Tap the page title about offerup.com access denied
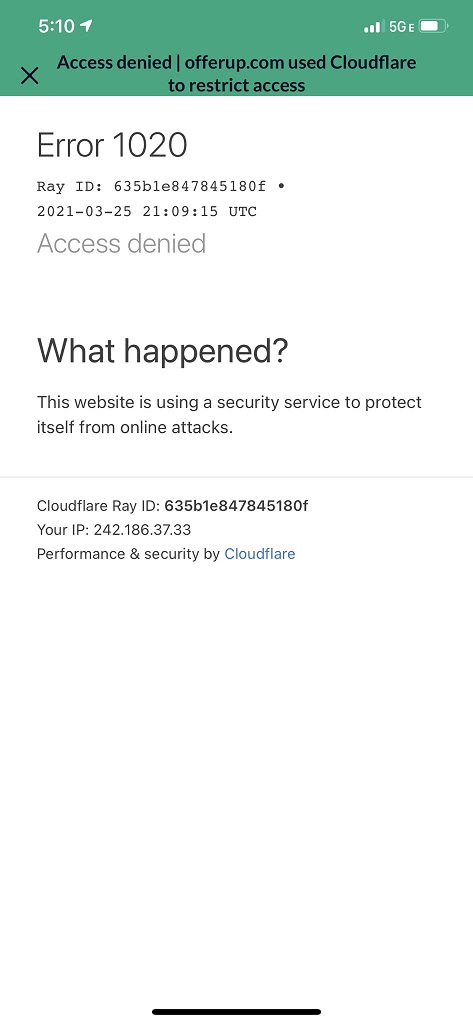473x1024 pixels. [x=236, y=74]
